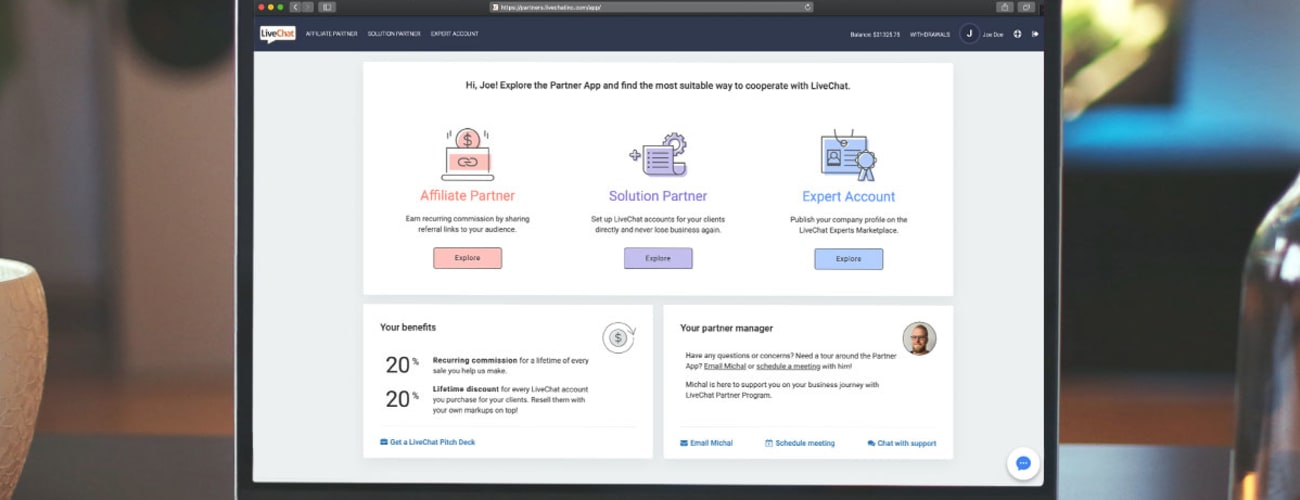Click the Solution Partner heading
1300x500 pixels.
point(658,196)
